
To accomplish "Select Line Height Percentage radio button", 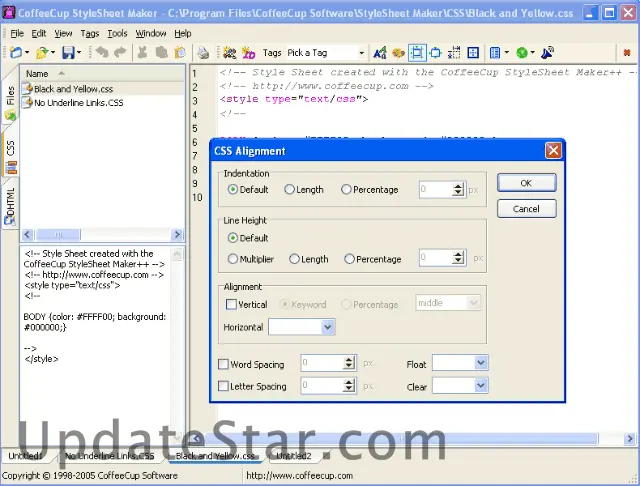I will pyautogui.click(x=349, y=259).
